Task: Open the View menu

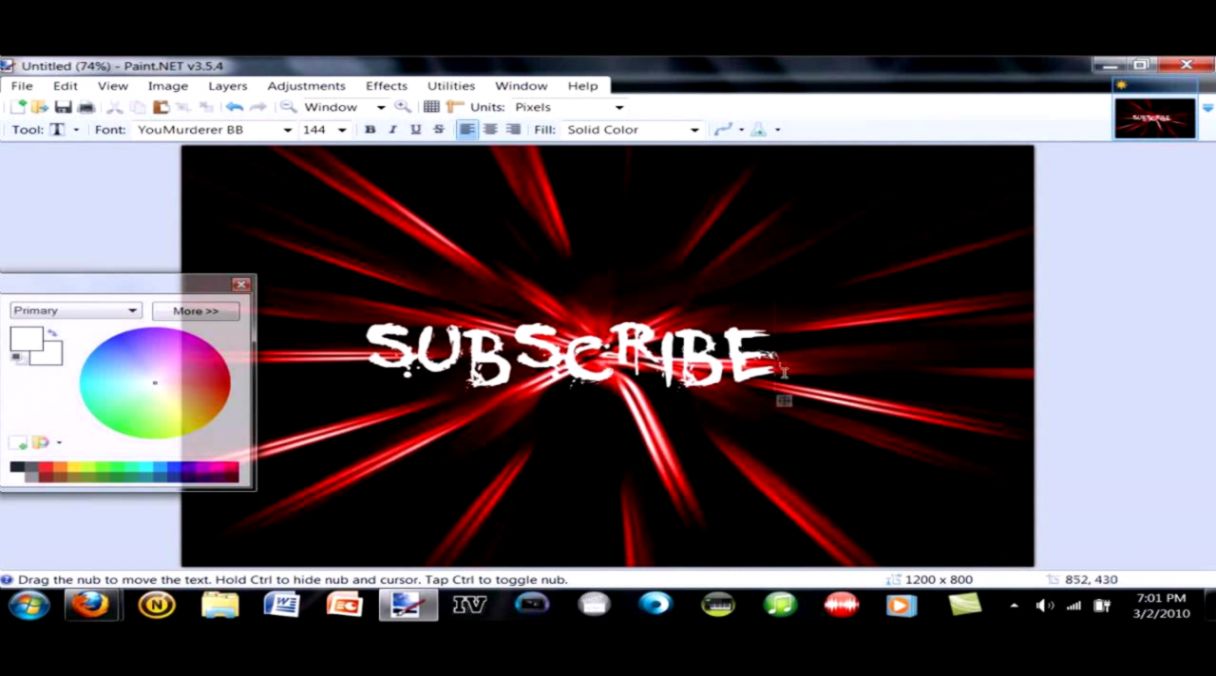Action: click(x=113, y=86)
